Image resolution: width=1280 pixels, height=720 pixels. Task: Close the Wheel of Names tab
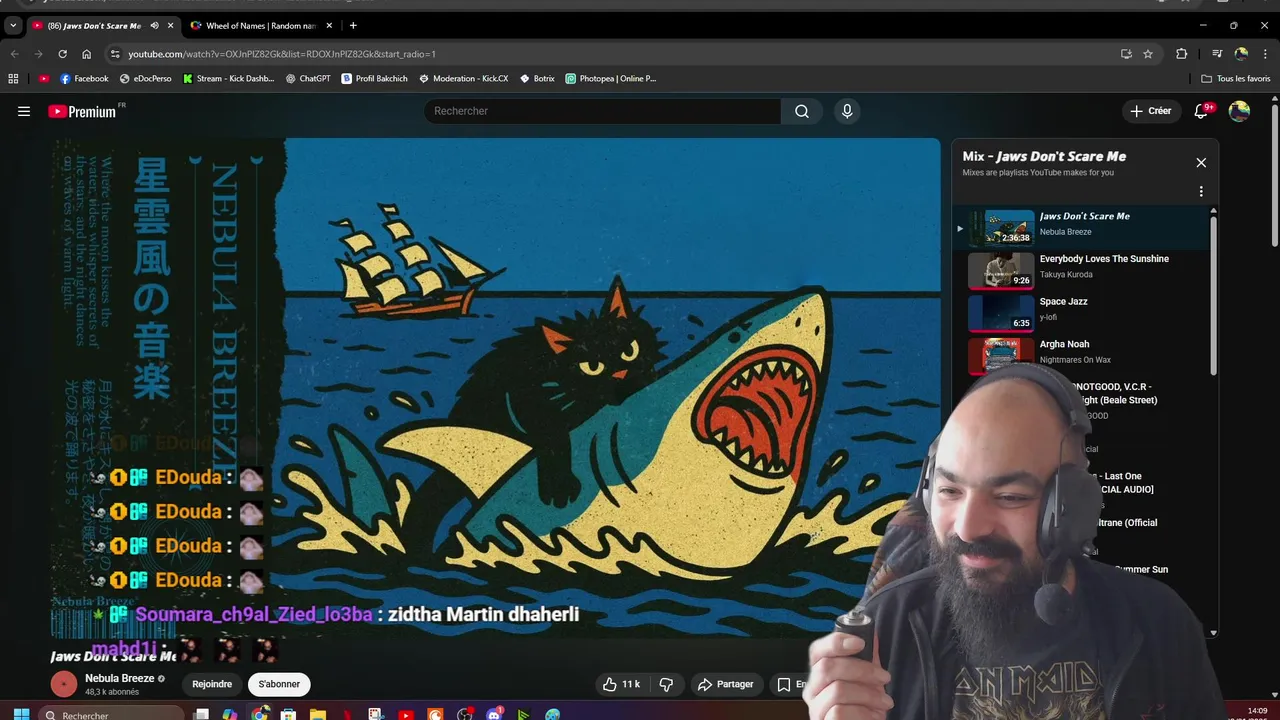click(329, 25)
